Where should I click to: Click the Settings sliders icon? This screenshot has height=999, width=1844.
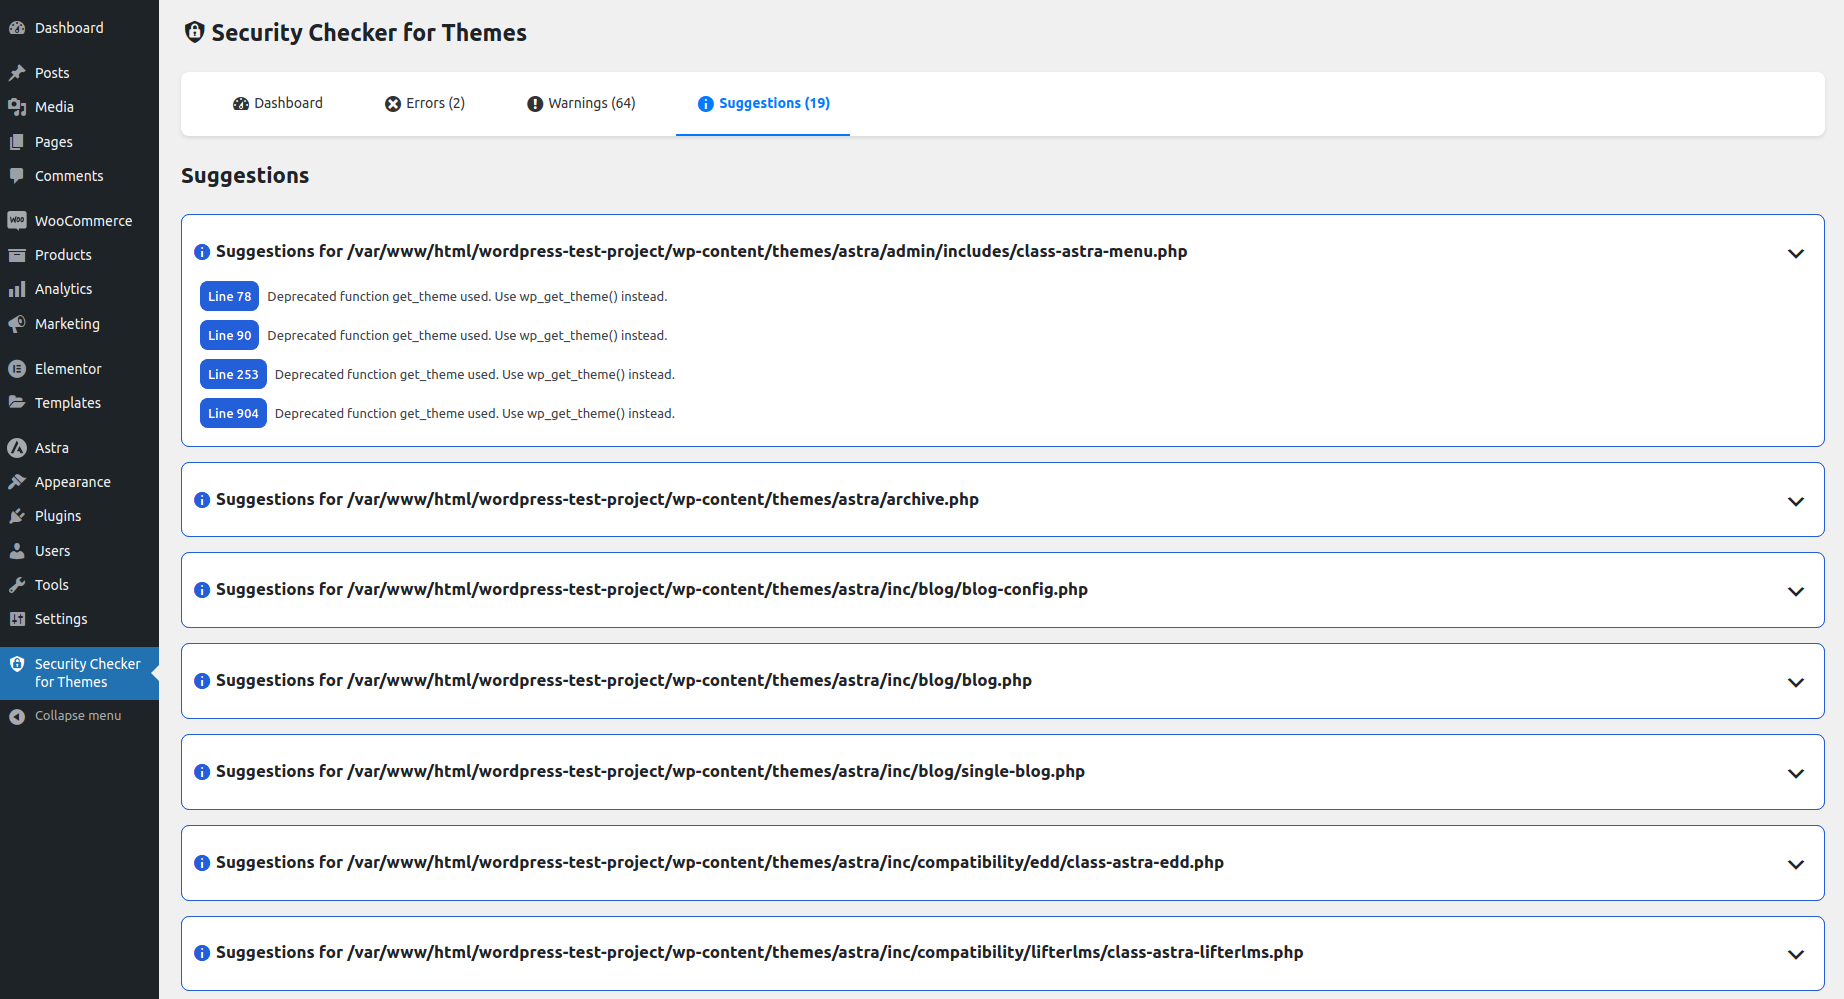point(17,619)
